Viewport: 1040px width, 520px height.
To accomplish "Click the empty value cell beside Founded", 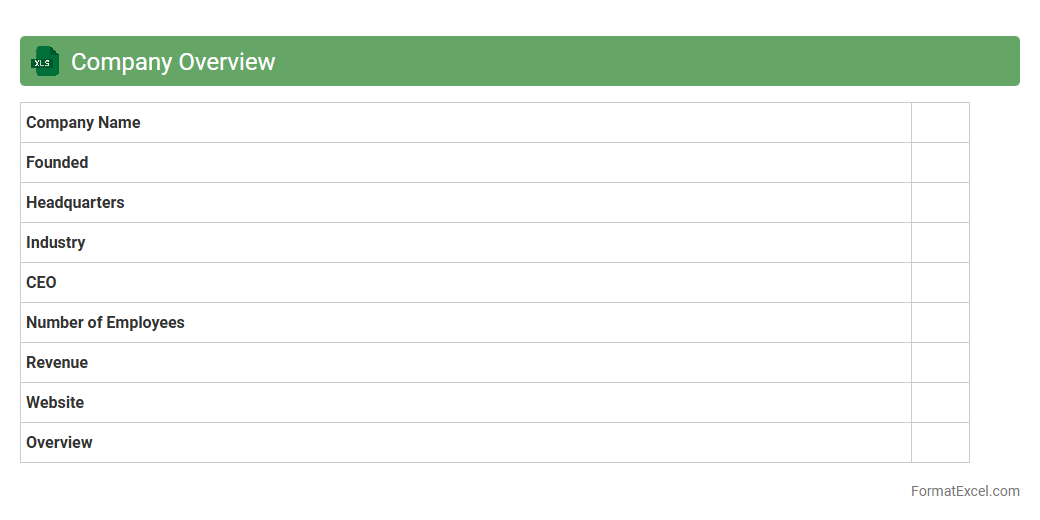I will (940, 163).
